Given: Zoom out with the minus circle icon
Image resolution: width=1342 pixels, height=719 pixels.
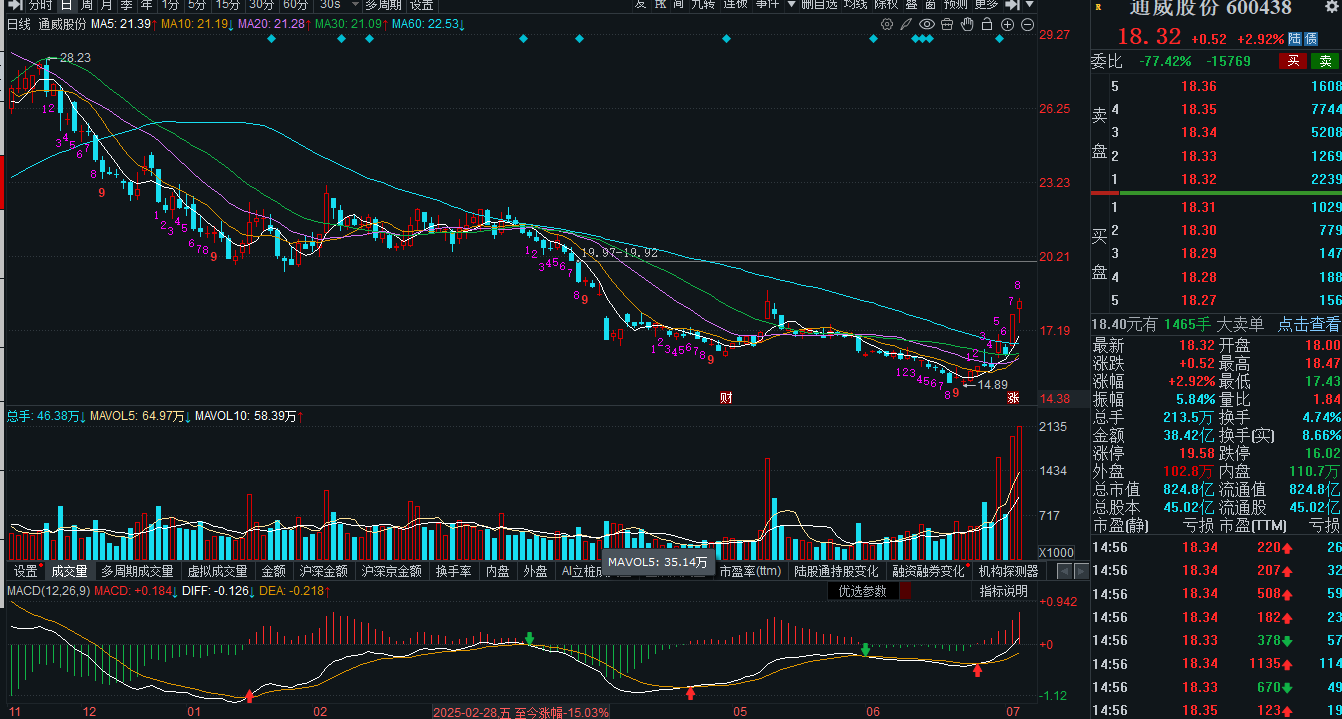Looking at the screenshot, I should tap(1027, 24).
